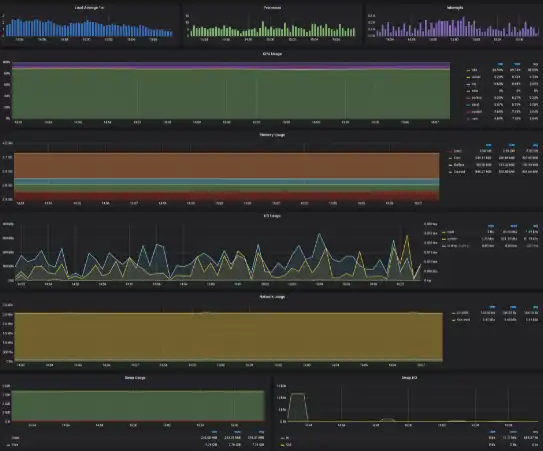This screenshot has width=543, height=451.
Task: Select read series in I/O Usage legend
Action: (x=451, y=232)
